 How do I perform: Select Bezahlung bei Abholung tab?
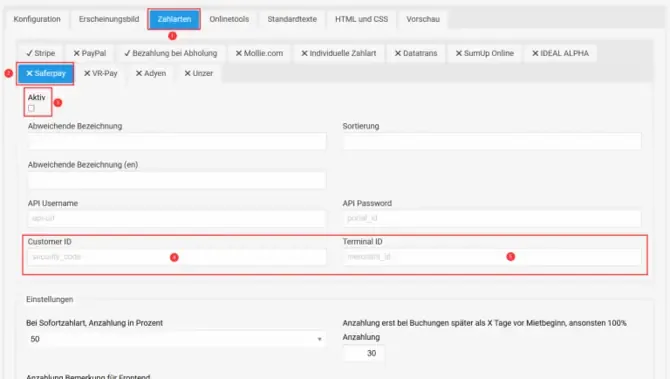171,53
